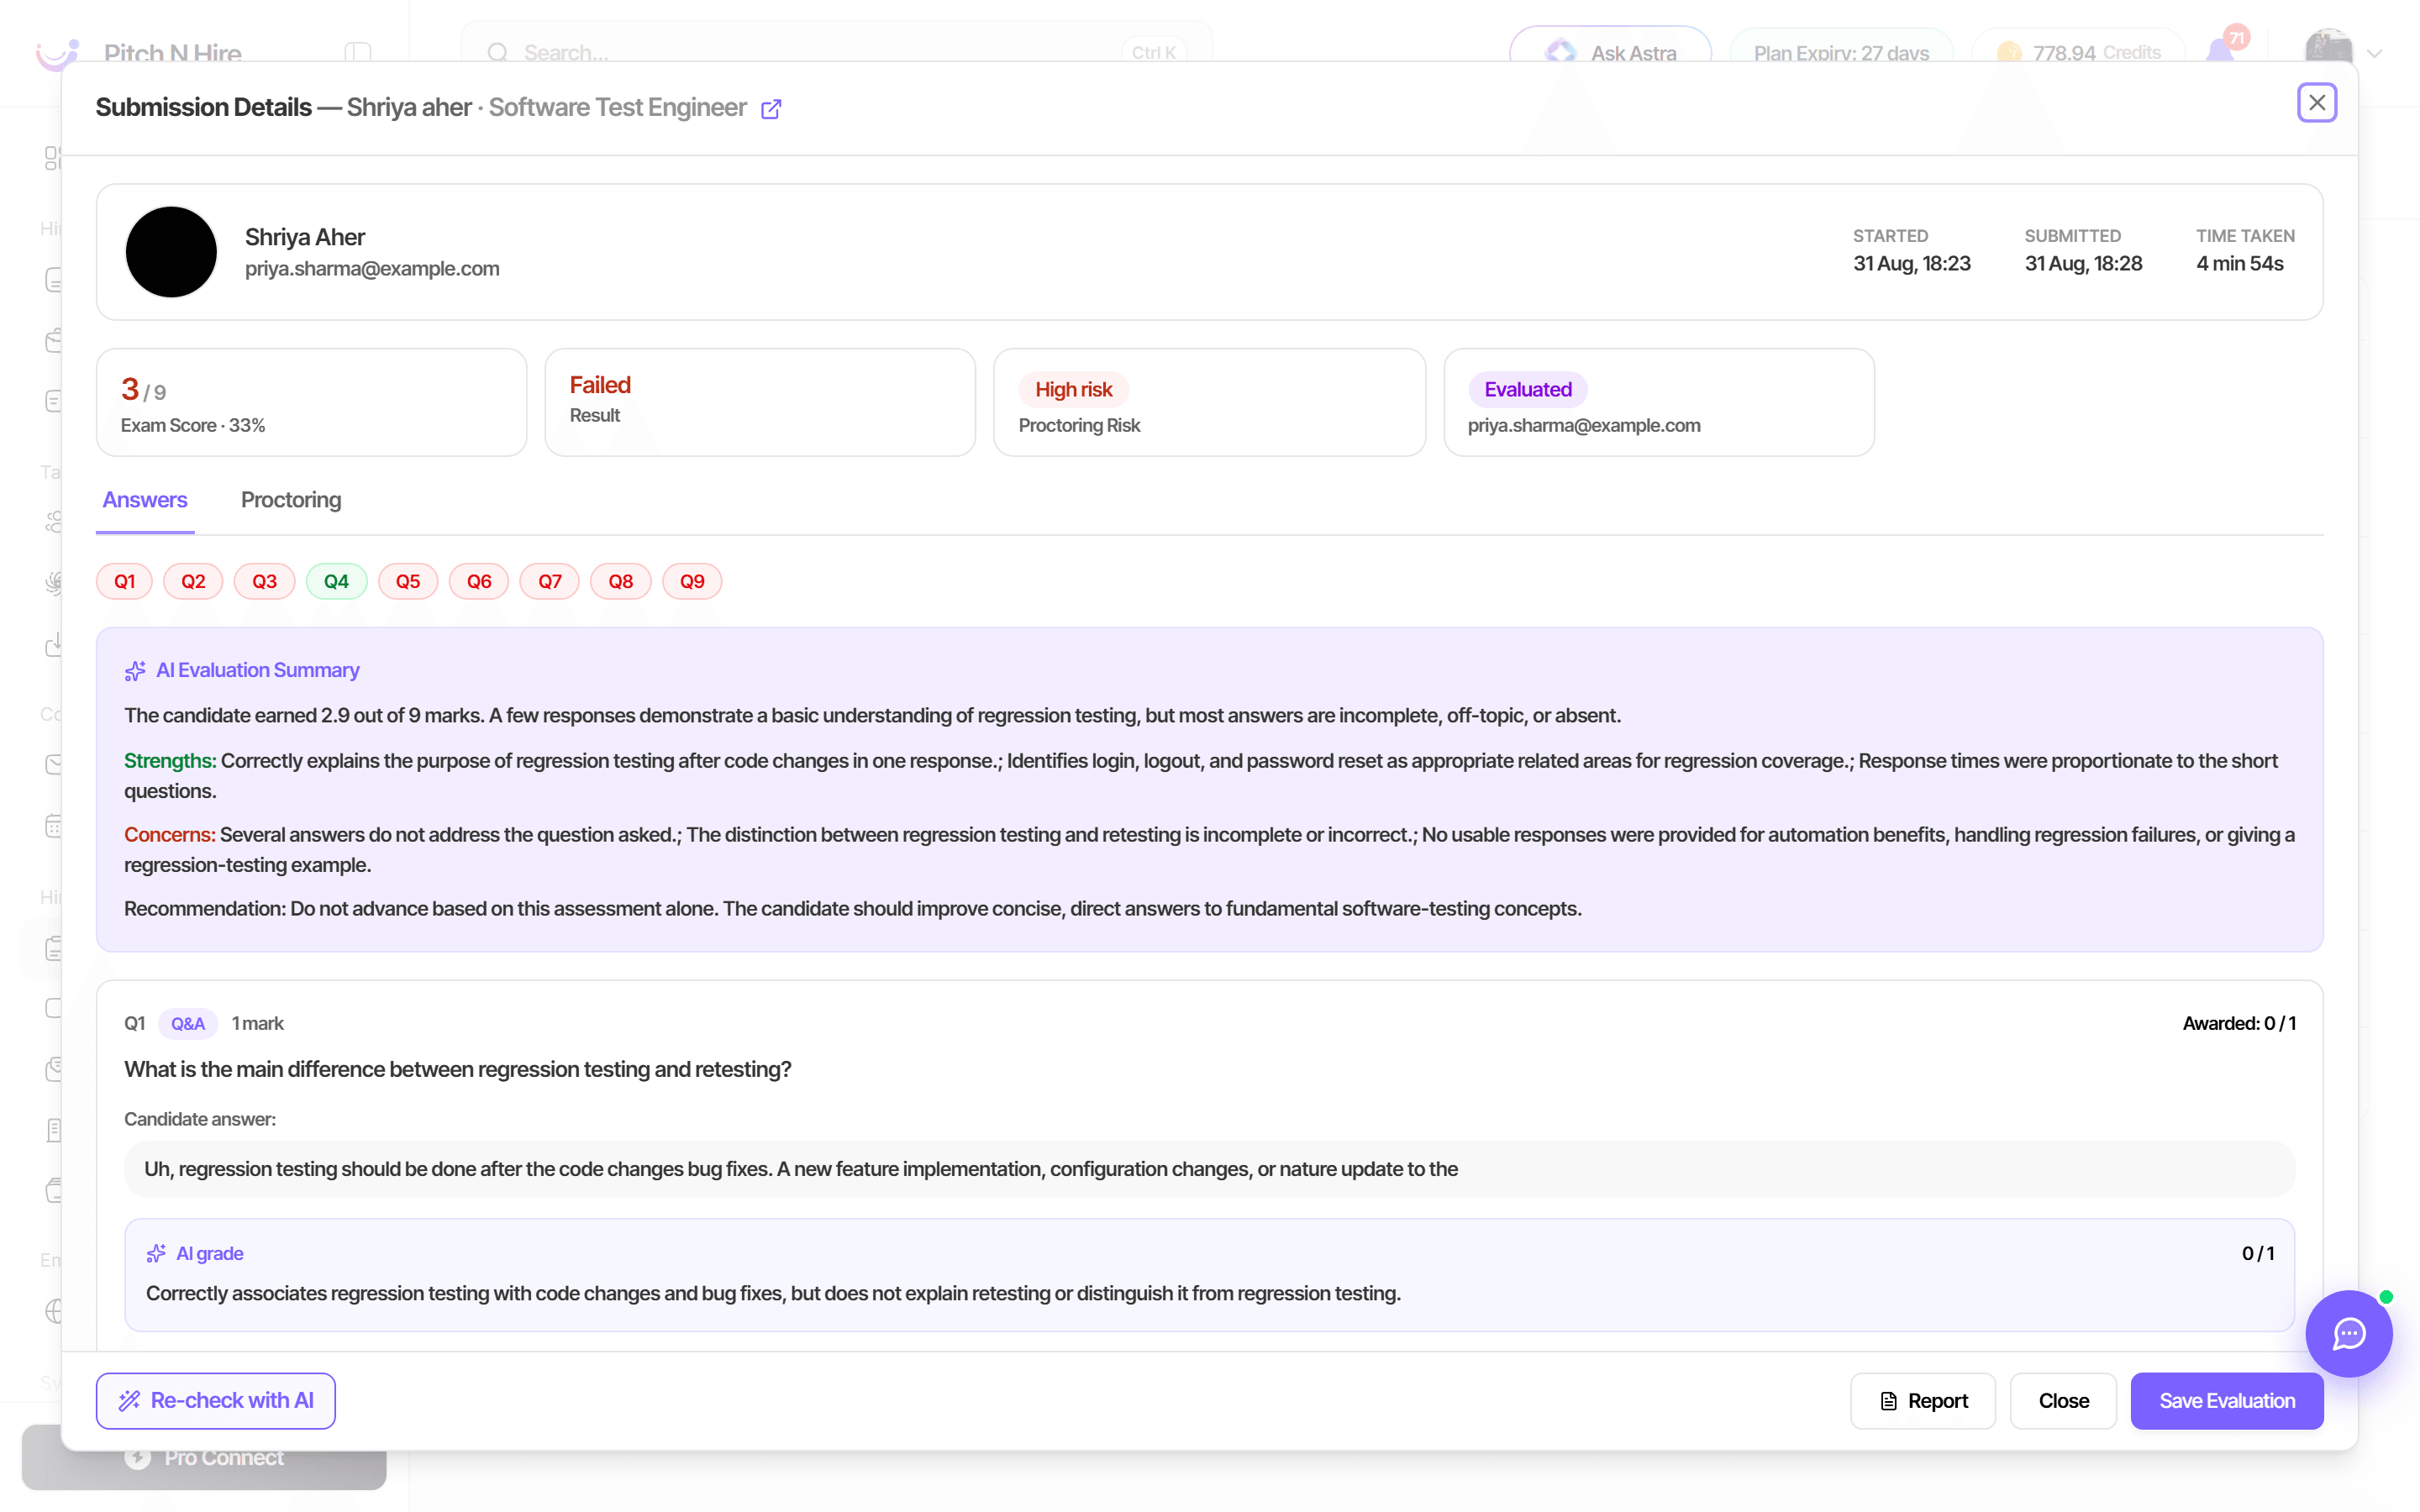Click Save Evaluation button
Screen dimensions: 2420x1512
click(2226, 1400)
